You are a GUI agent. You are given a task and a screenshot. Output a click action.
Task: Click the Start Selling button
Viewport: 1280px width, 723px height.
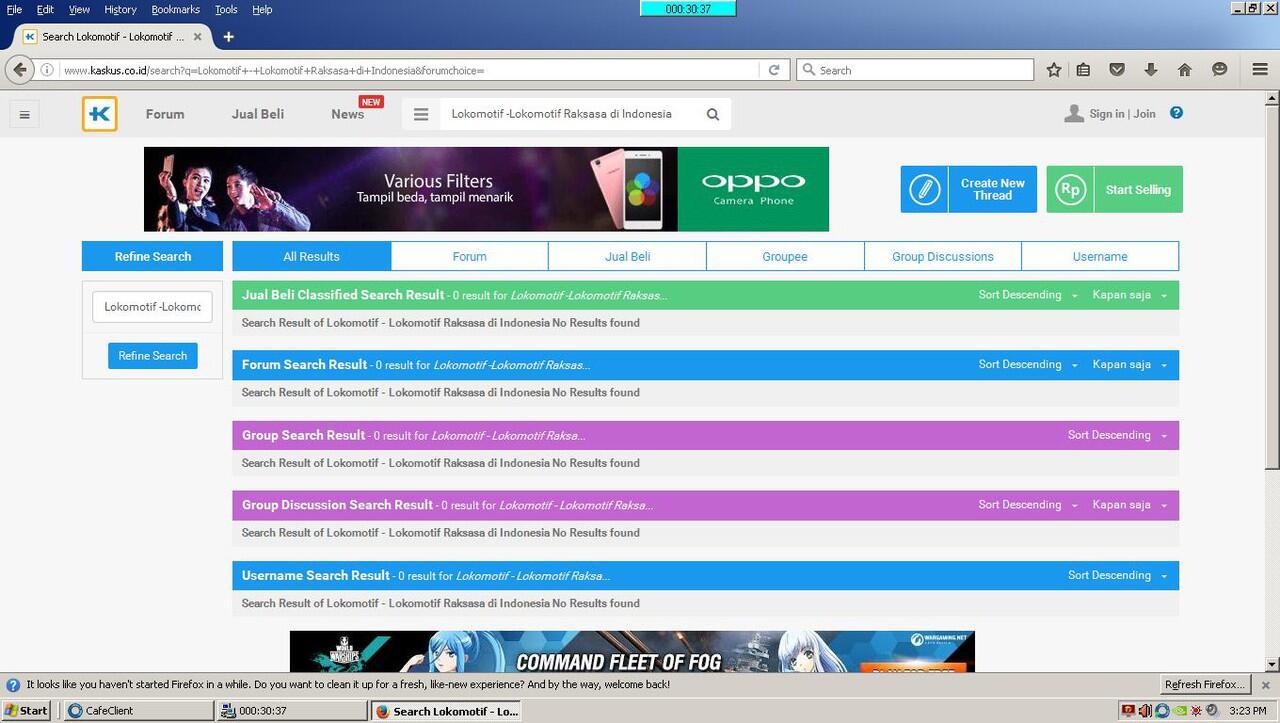coord(1115,189)
